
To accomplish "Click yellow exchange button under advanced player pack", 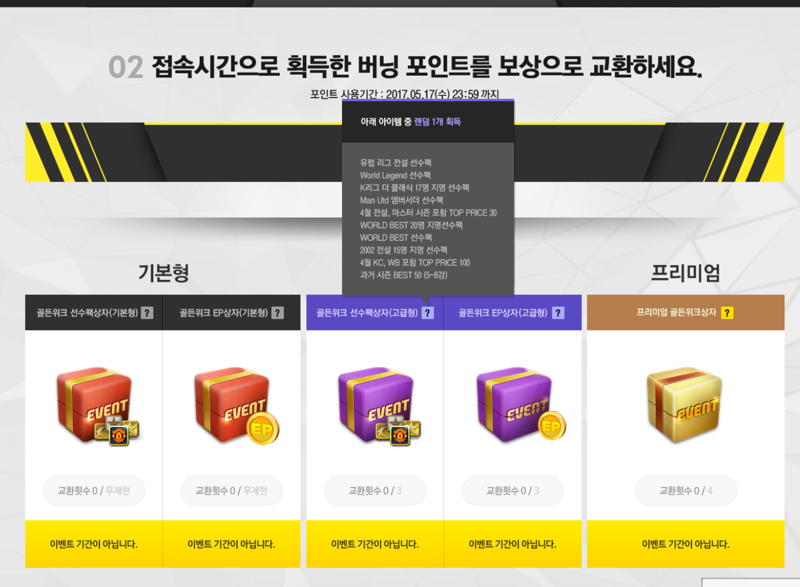I will (x=375, y=544).
